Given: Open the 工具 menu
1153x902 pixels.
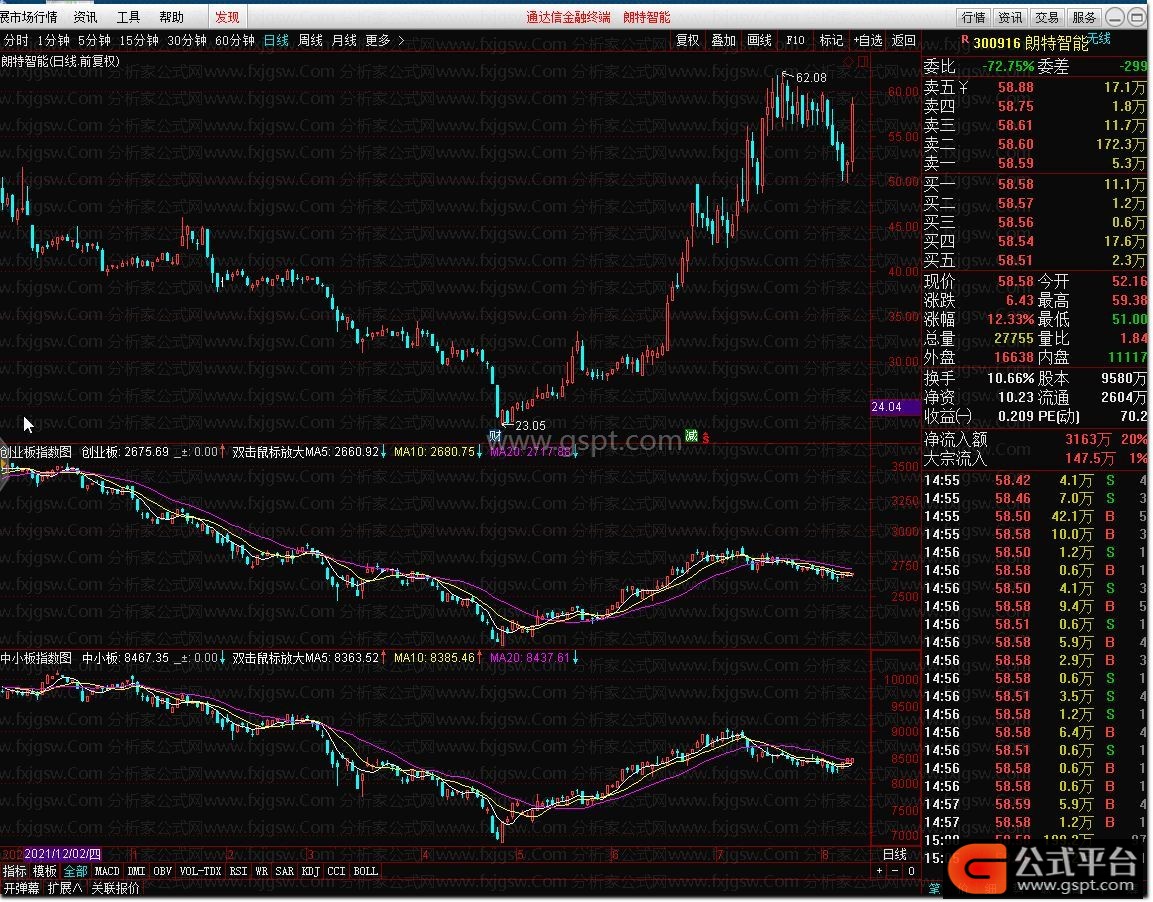Looking at the screenshot, I should (128, 17).
